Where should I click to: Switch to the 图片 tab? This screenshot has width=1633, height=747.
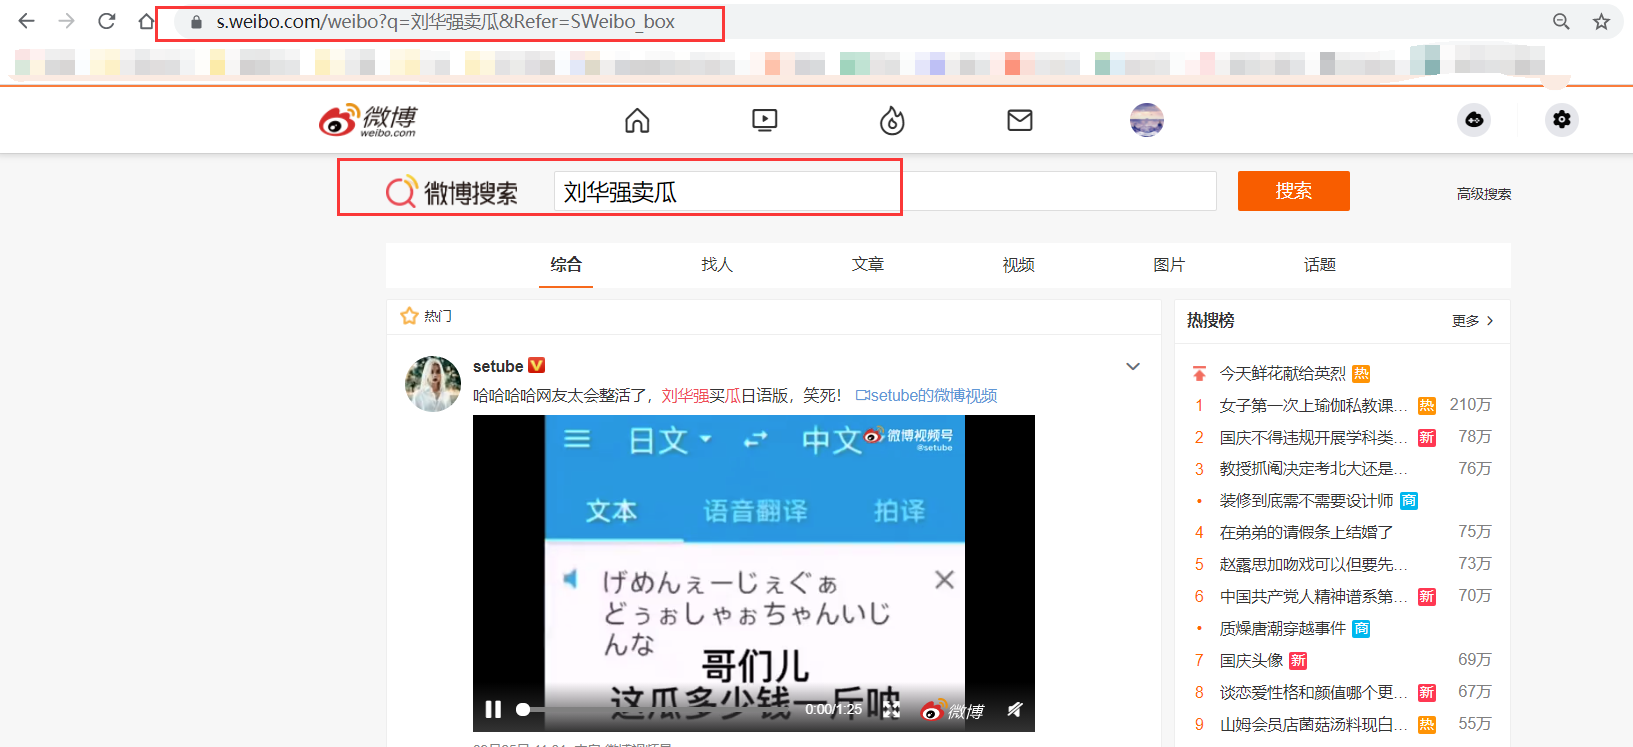click(x=1169, y=265)
